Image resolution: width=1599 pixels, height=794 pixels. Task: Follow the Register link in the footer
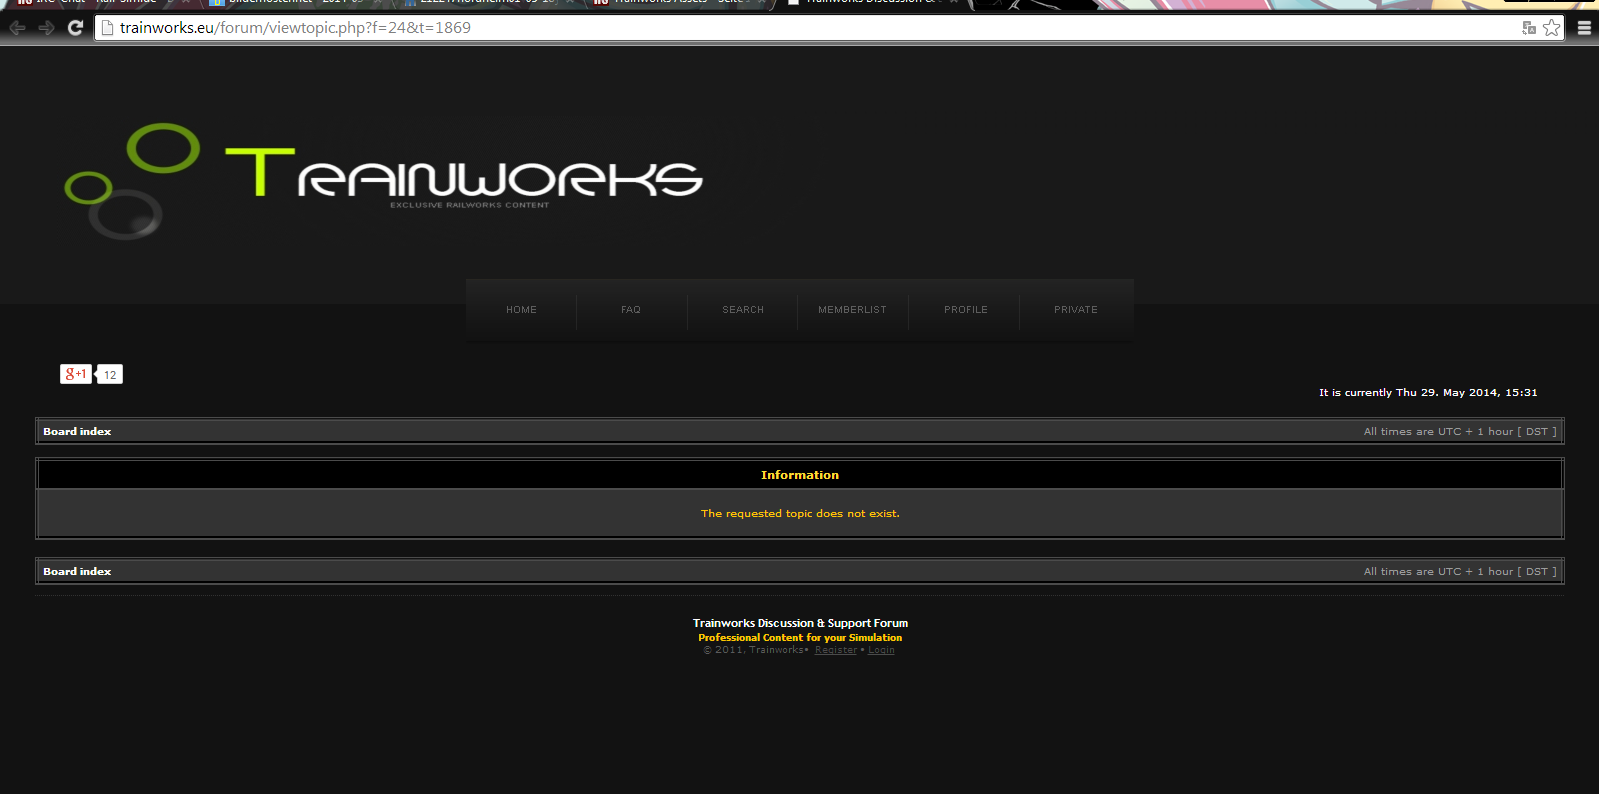(x=836, y=650)
